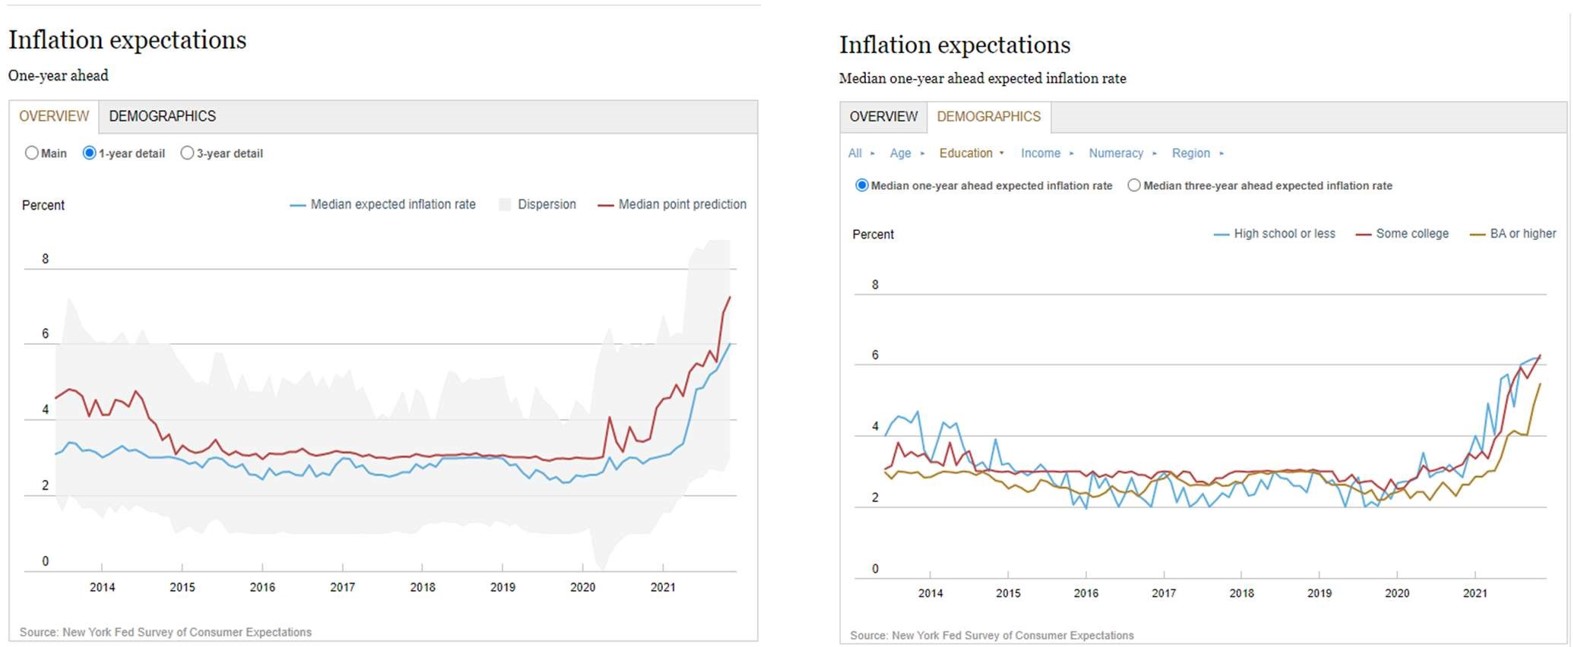This screenshot has width=1573, height=647.
Task: Select the Main radio button
Action: click(x=32, y=153)
